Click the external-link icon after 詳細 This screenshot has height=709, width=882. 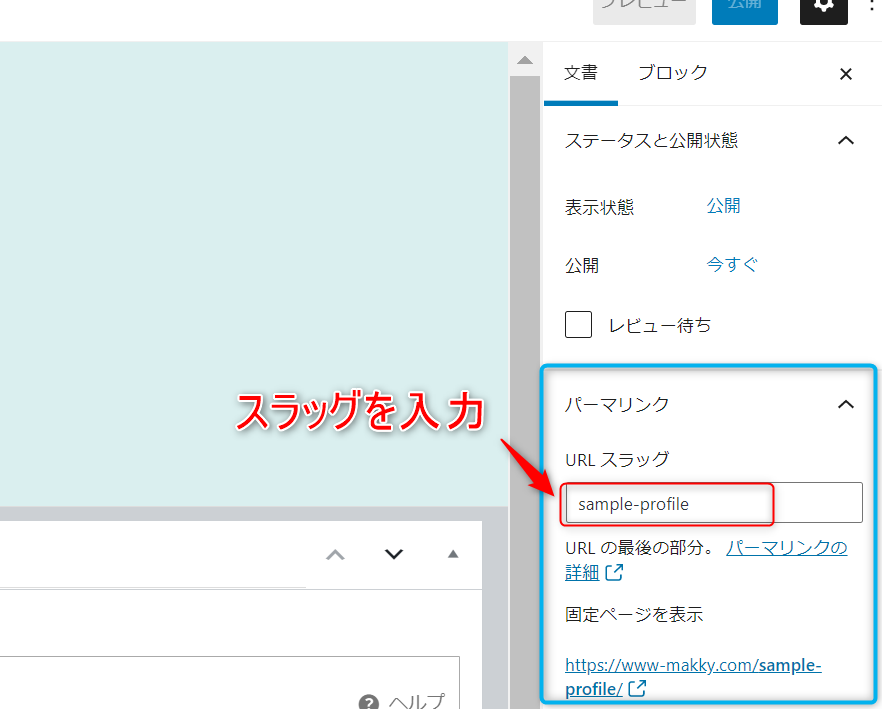[614, 572]
